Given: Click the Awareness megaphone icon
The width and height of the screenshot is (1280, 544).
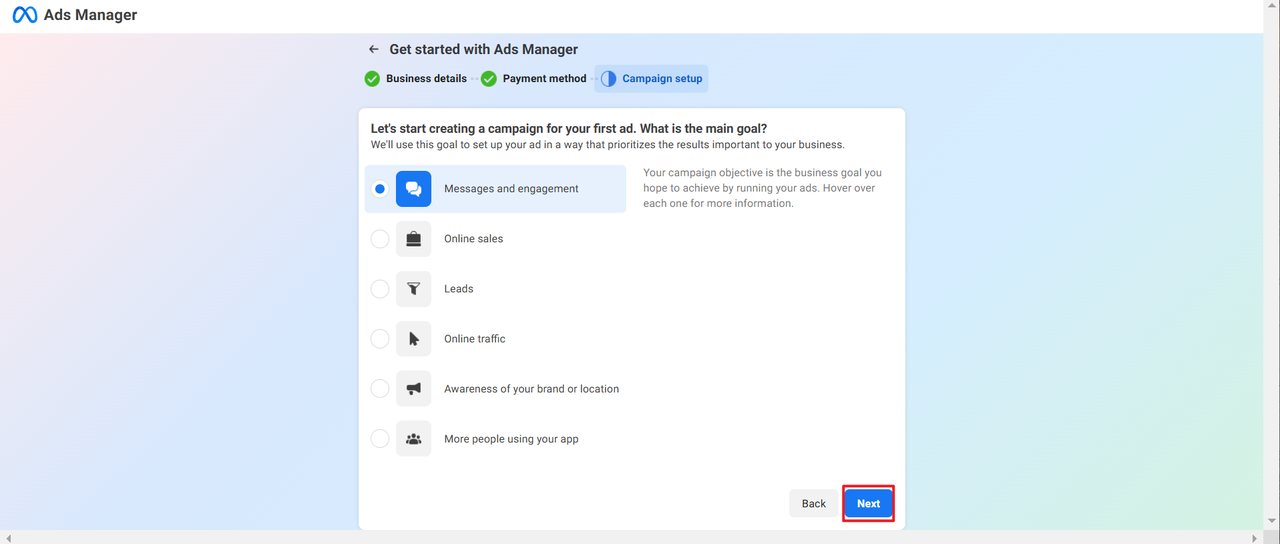Looking at the screenshot, I should 413,389.
